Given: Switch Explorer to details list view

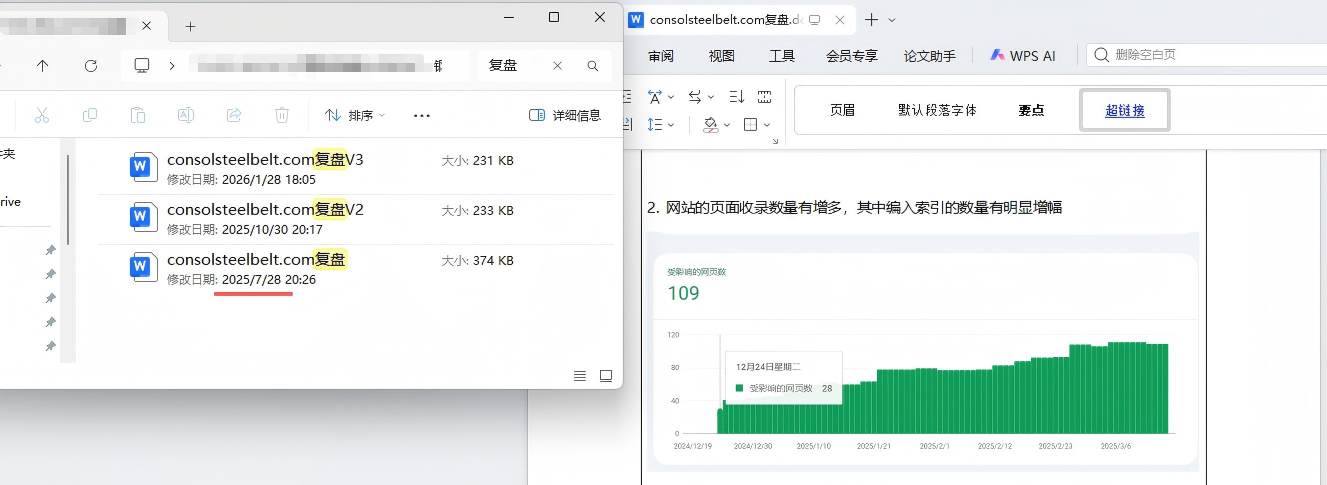Looking at the screenshot, I should click(x=580, y=376).
